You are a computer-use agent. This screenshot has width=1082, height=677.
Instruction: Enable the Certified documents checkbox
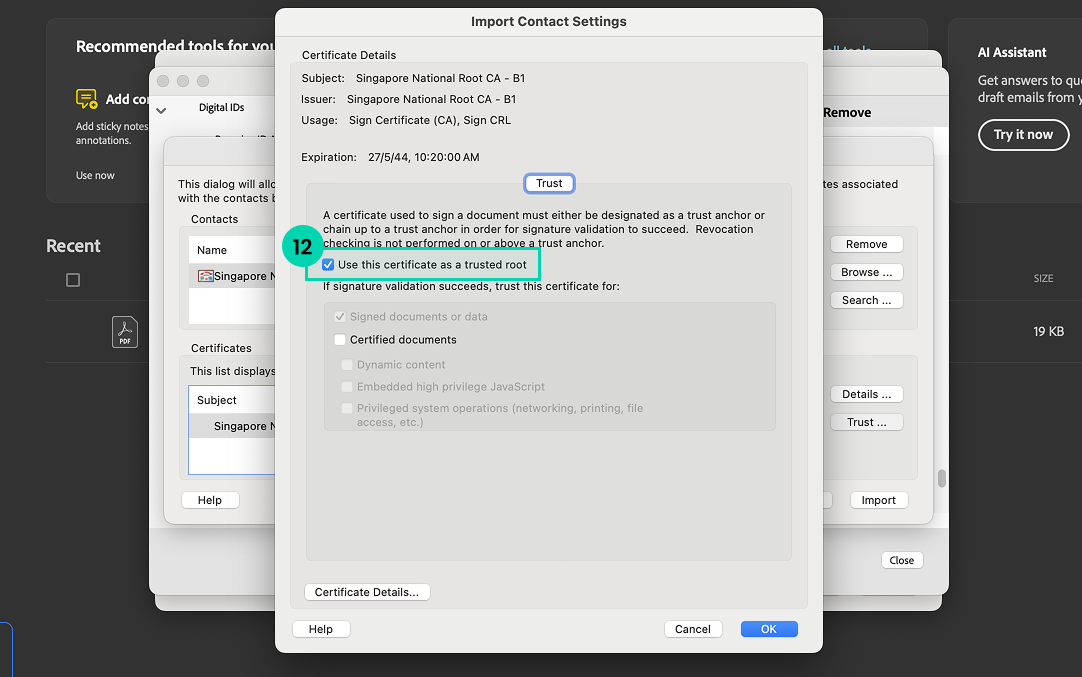pos(341,340)
